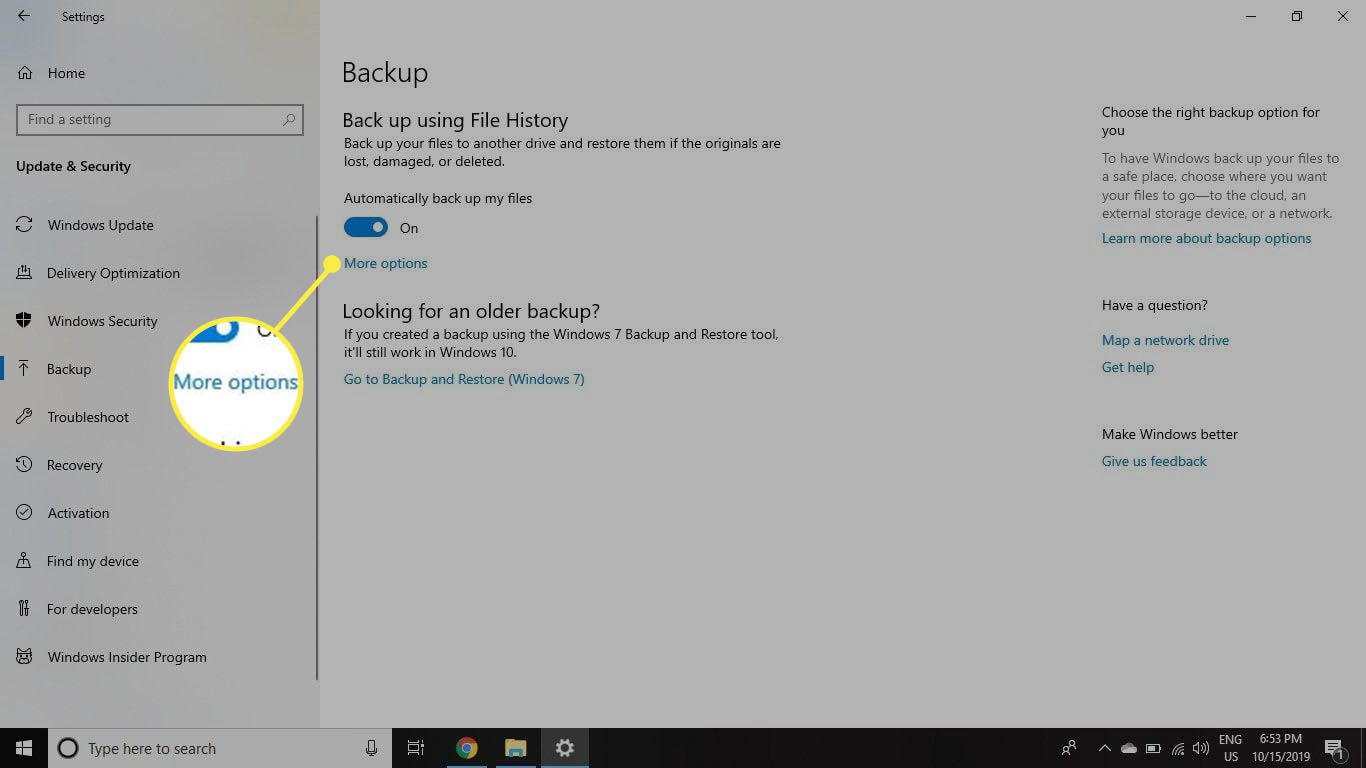Image resolution: width=1366 pixels, height=768 pixels.
Task: Click the Type here to search taskbar box
Action: coord(220,748)
